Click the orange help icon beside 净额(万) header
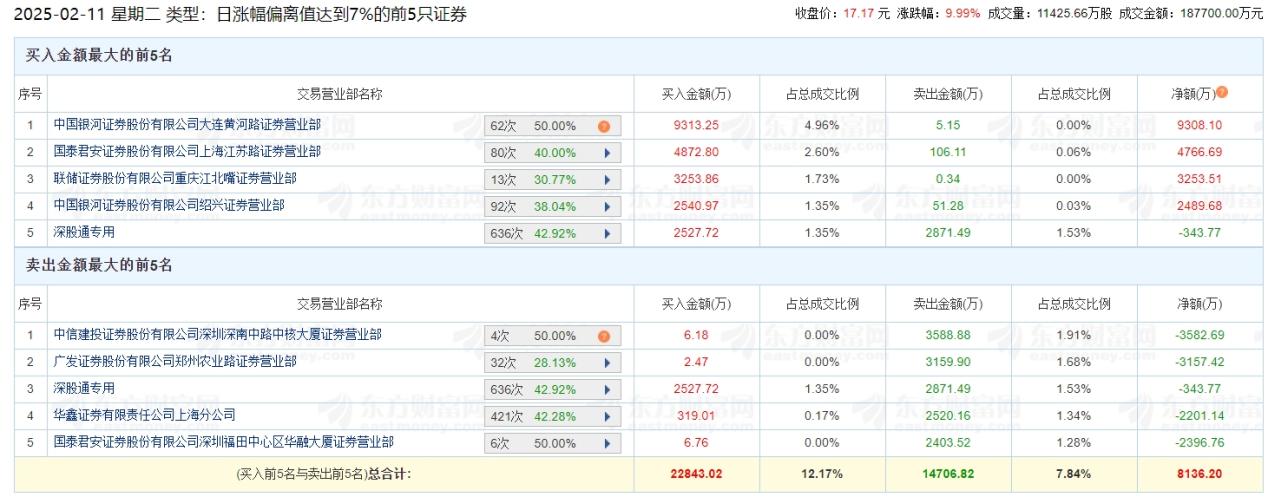This screenshot has height=497, width=1268. [1222, 93]
